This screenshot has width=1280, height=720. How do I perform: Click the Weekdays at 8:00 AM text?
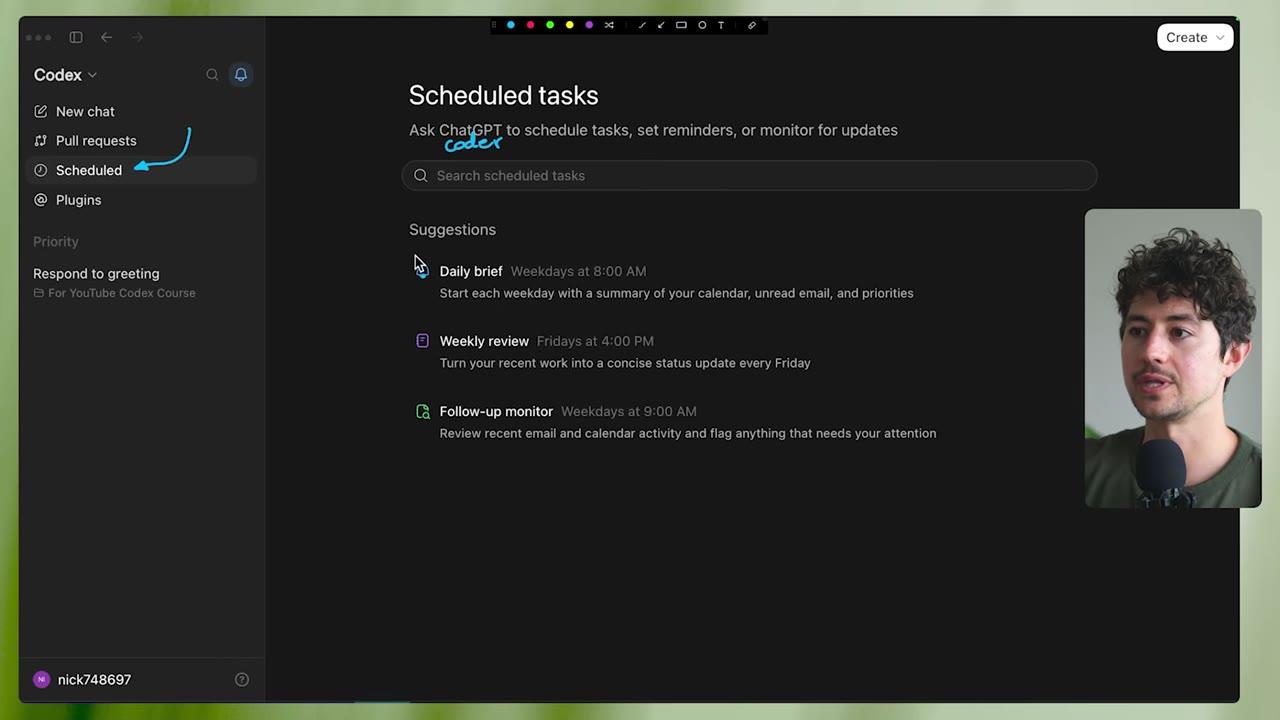pyautogui.click(x=578, y=271)
